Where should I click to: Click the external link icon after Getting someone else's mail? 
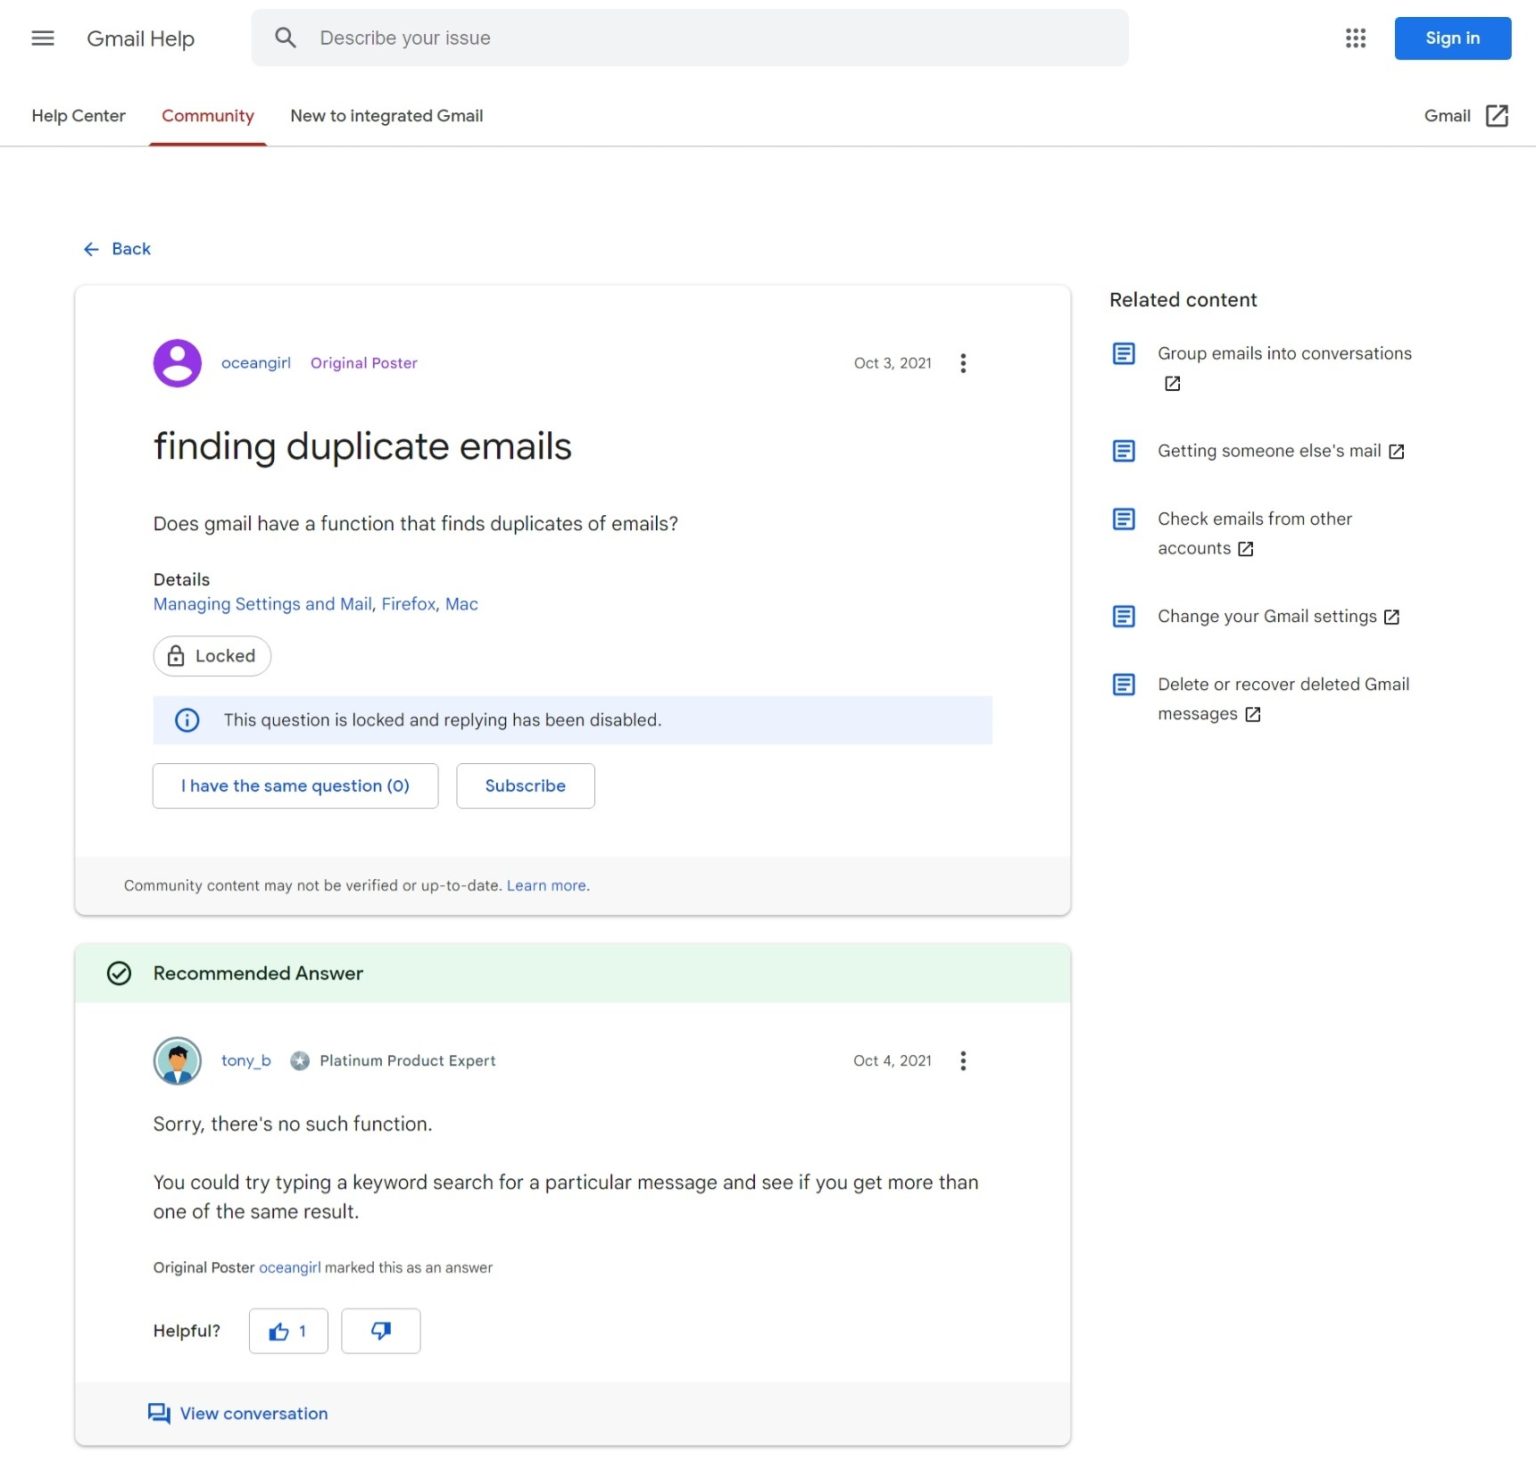point(1397,452)
